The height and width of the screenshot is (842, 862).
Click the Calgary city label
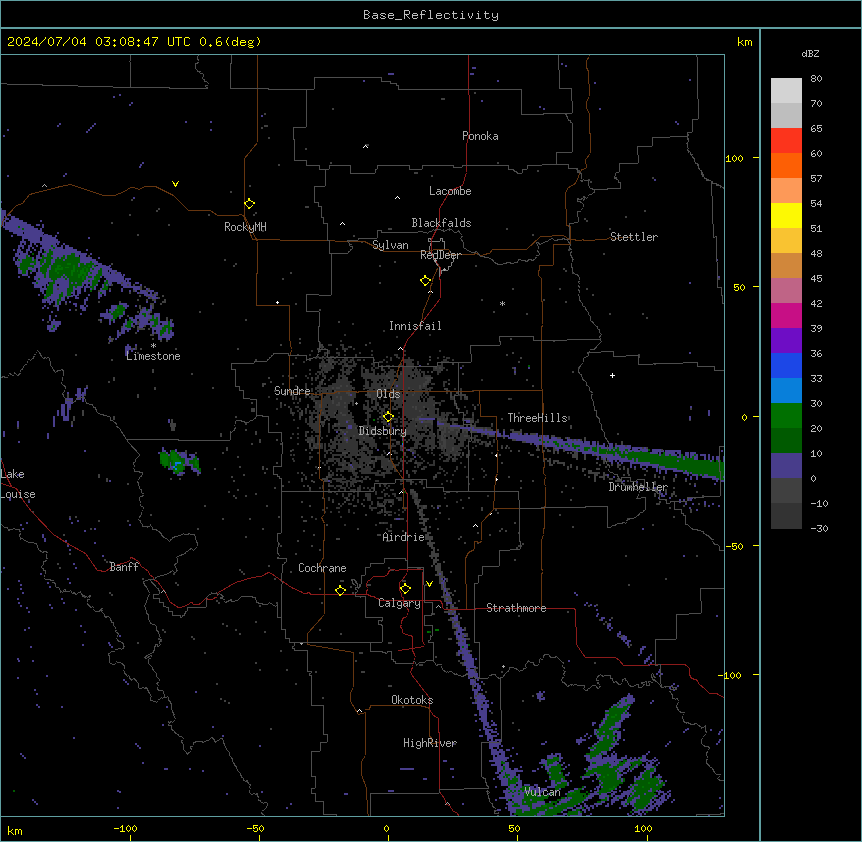(x=399, y=603)
